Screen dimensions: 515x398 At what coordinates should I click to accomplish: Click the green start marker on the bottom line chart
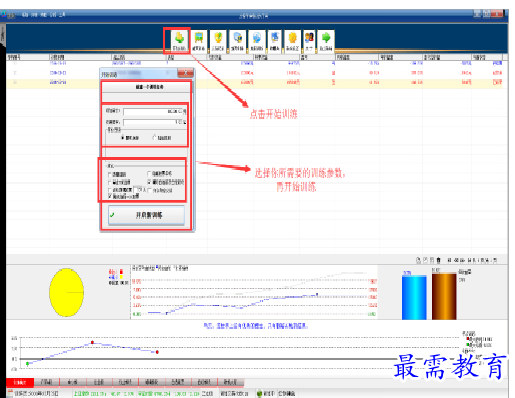27,363
